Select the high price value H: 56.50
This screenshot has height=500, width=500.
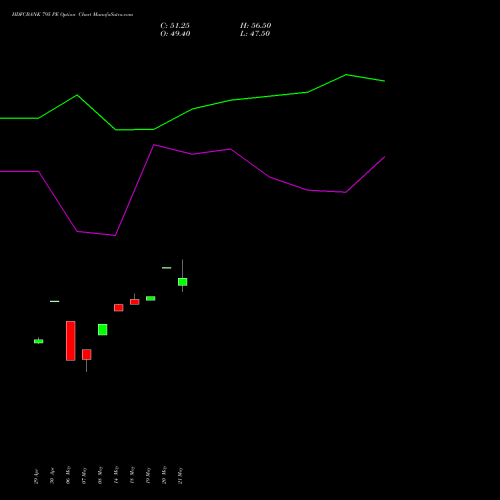(255, 26)
